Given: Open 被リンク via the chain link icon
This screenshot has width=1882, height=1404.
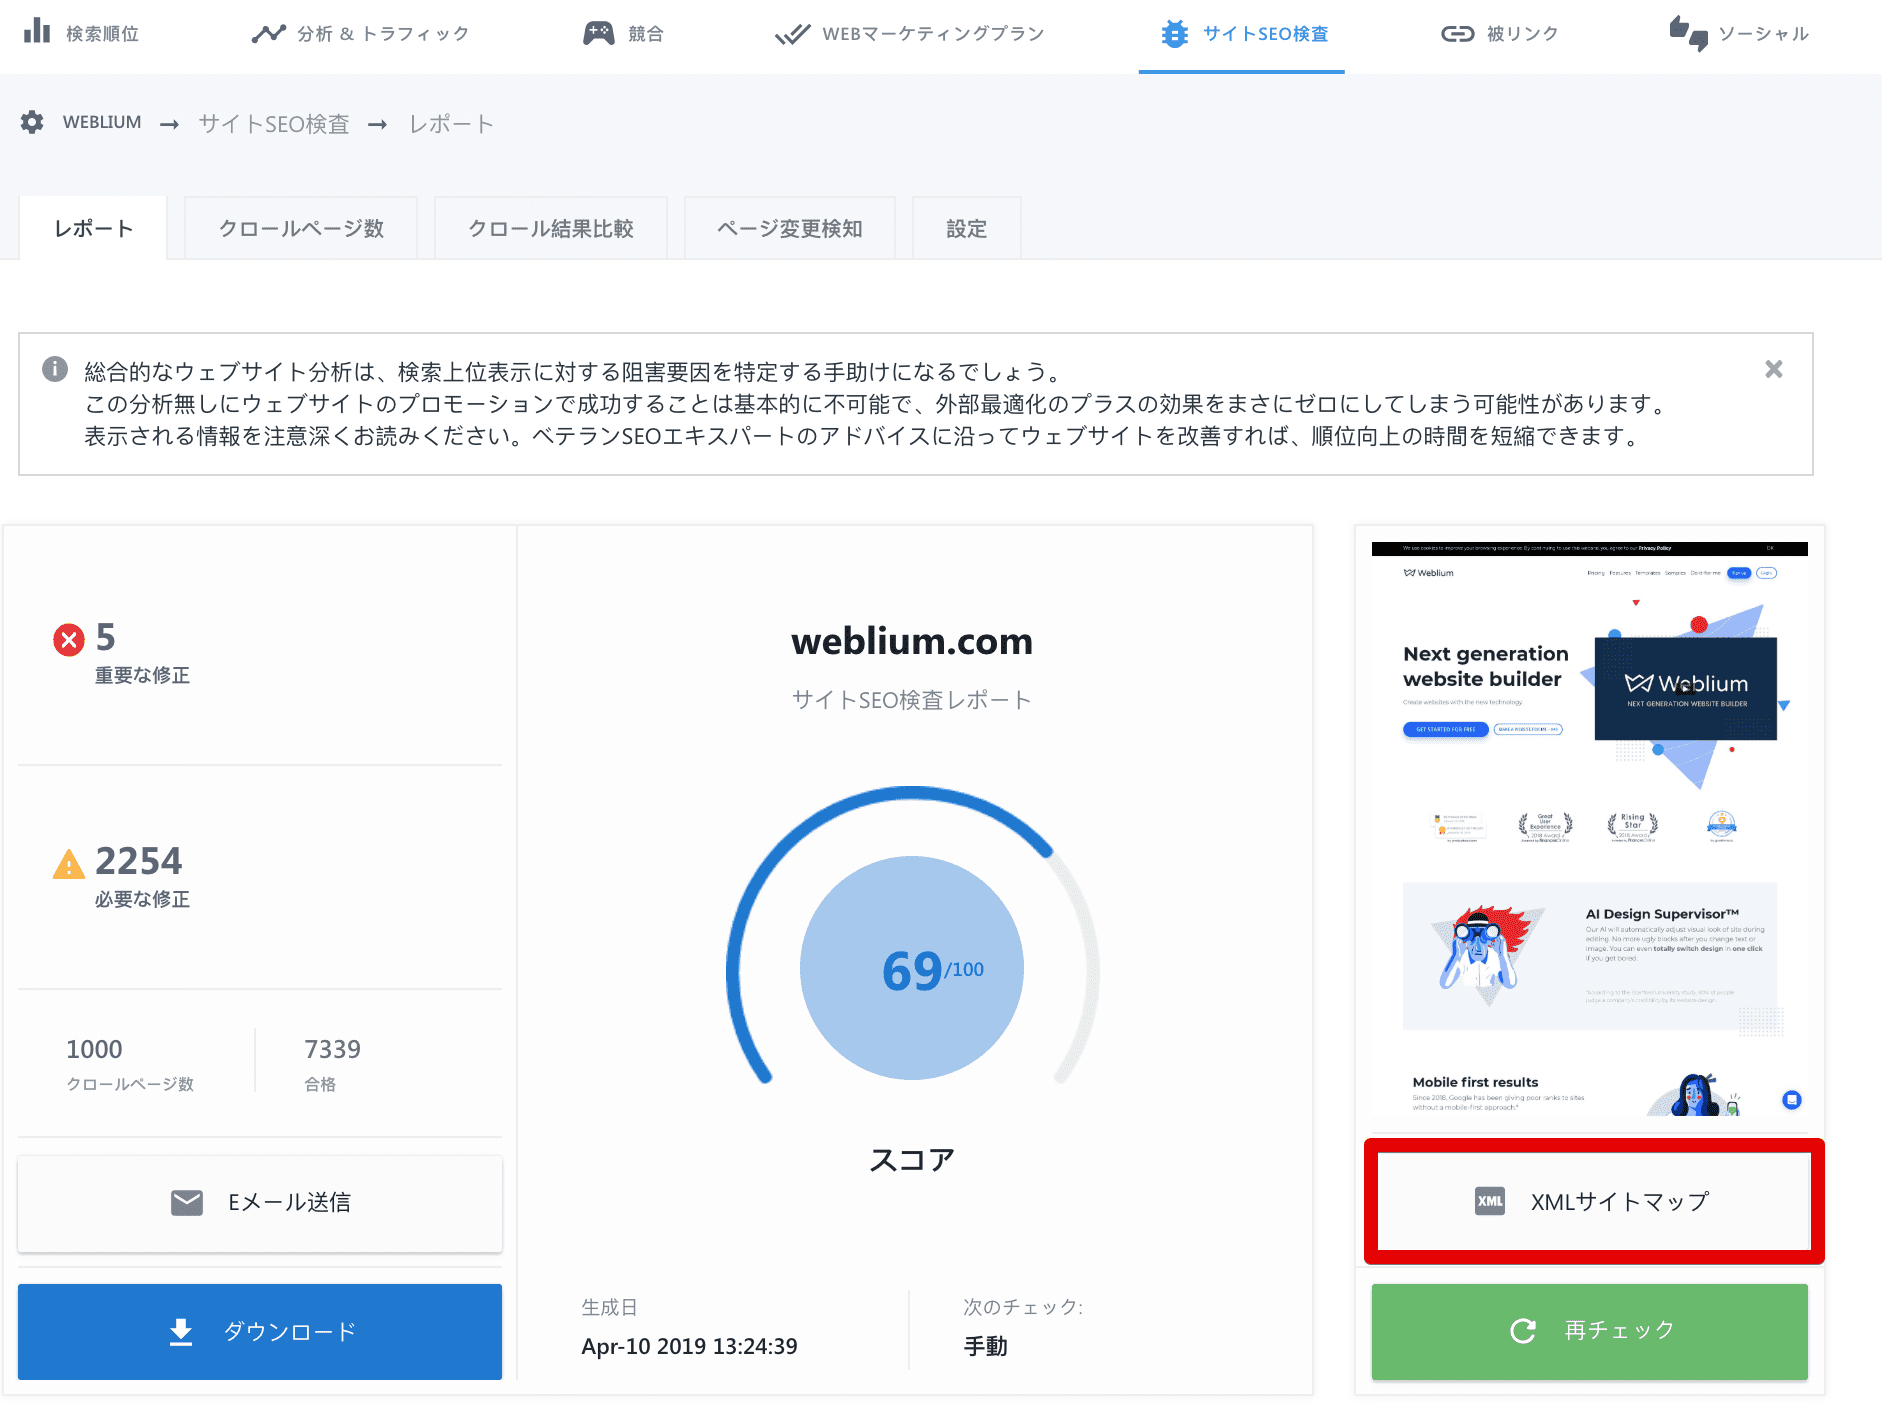Looking at the screenshot, I should coord(1455,32).
